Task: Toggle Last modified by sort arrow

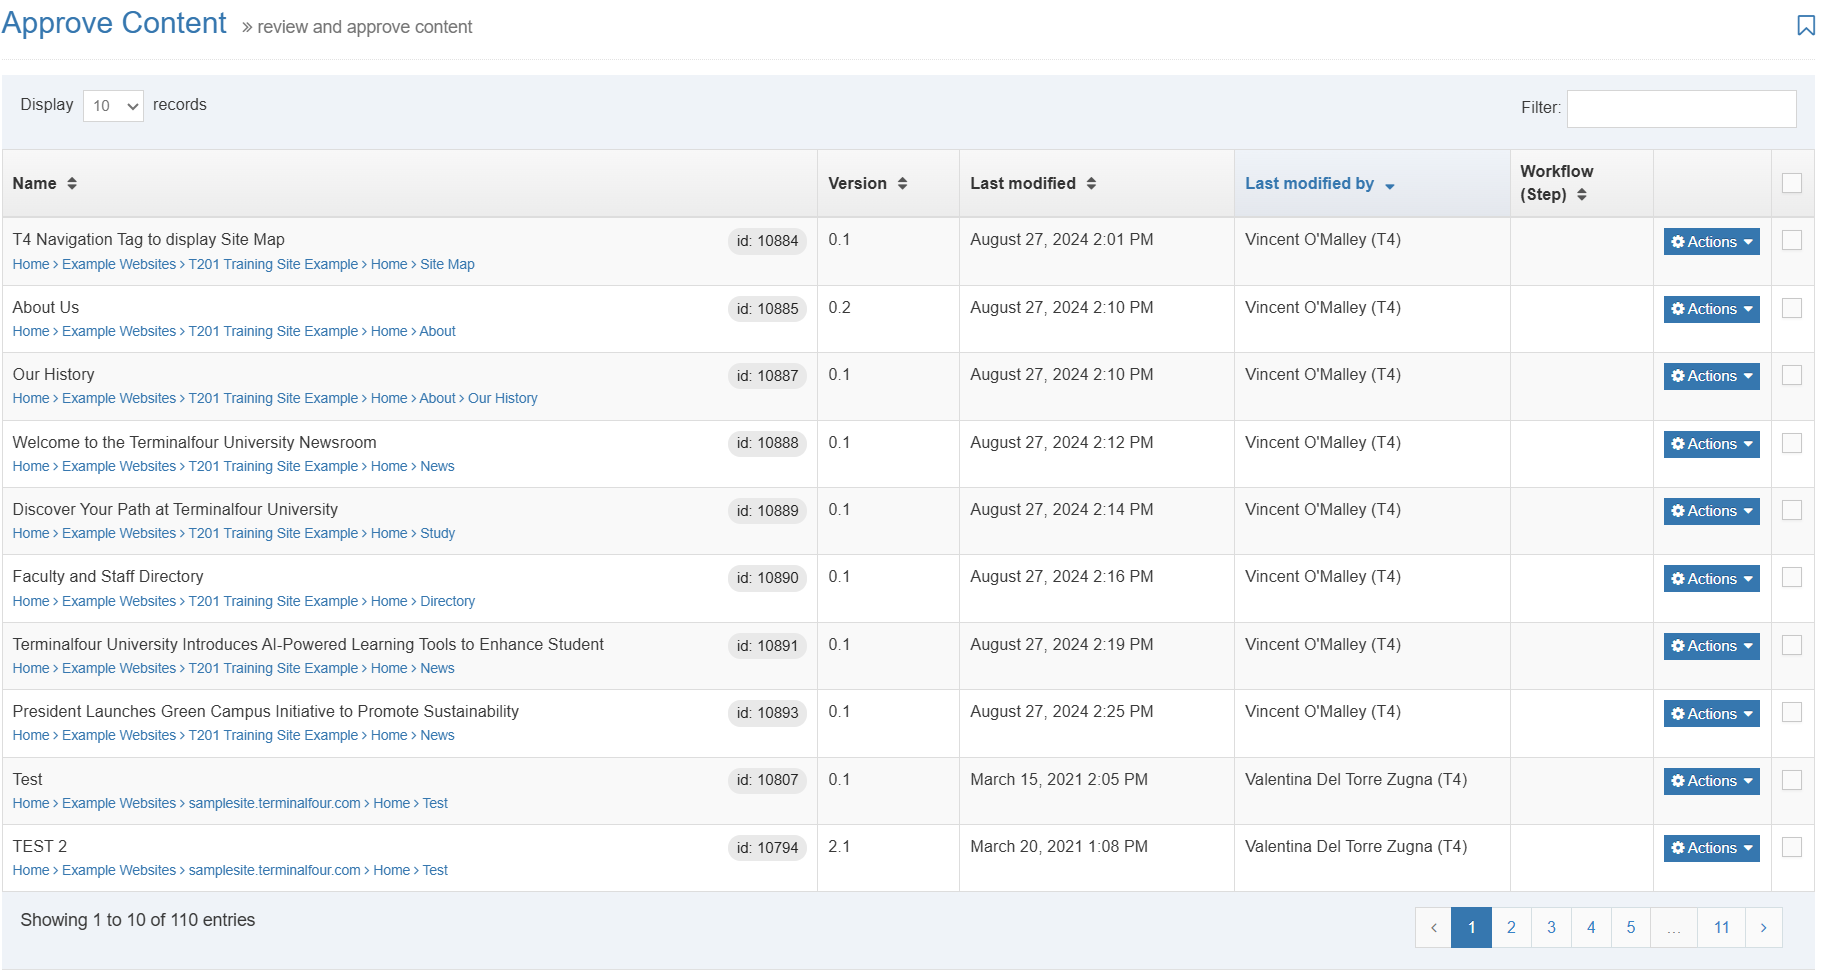Action: click(x=1389, y=185)
